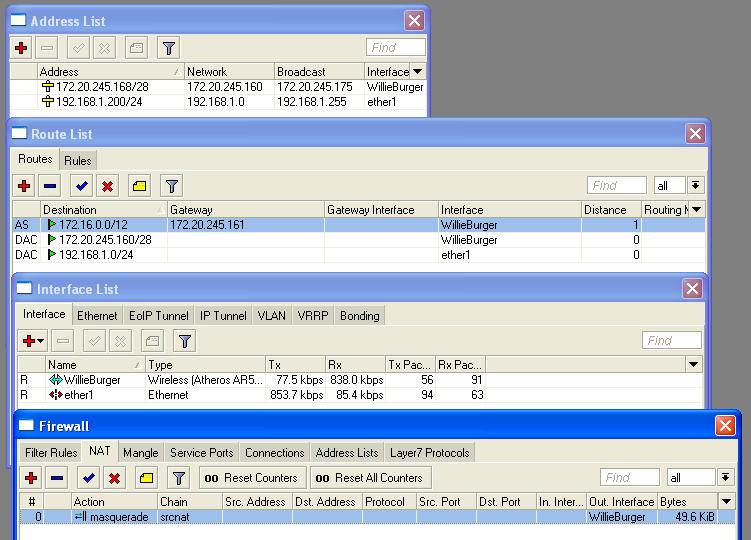Click remove button in Interface List toolbar
Image resolution: width=751 pixels, height=540 pixels.
pos(63,341)
